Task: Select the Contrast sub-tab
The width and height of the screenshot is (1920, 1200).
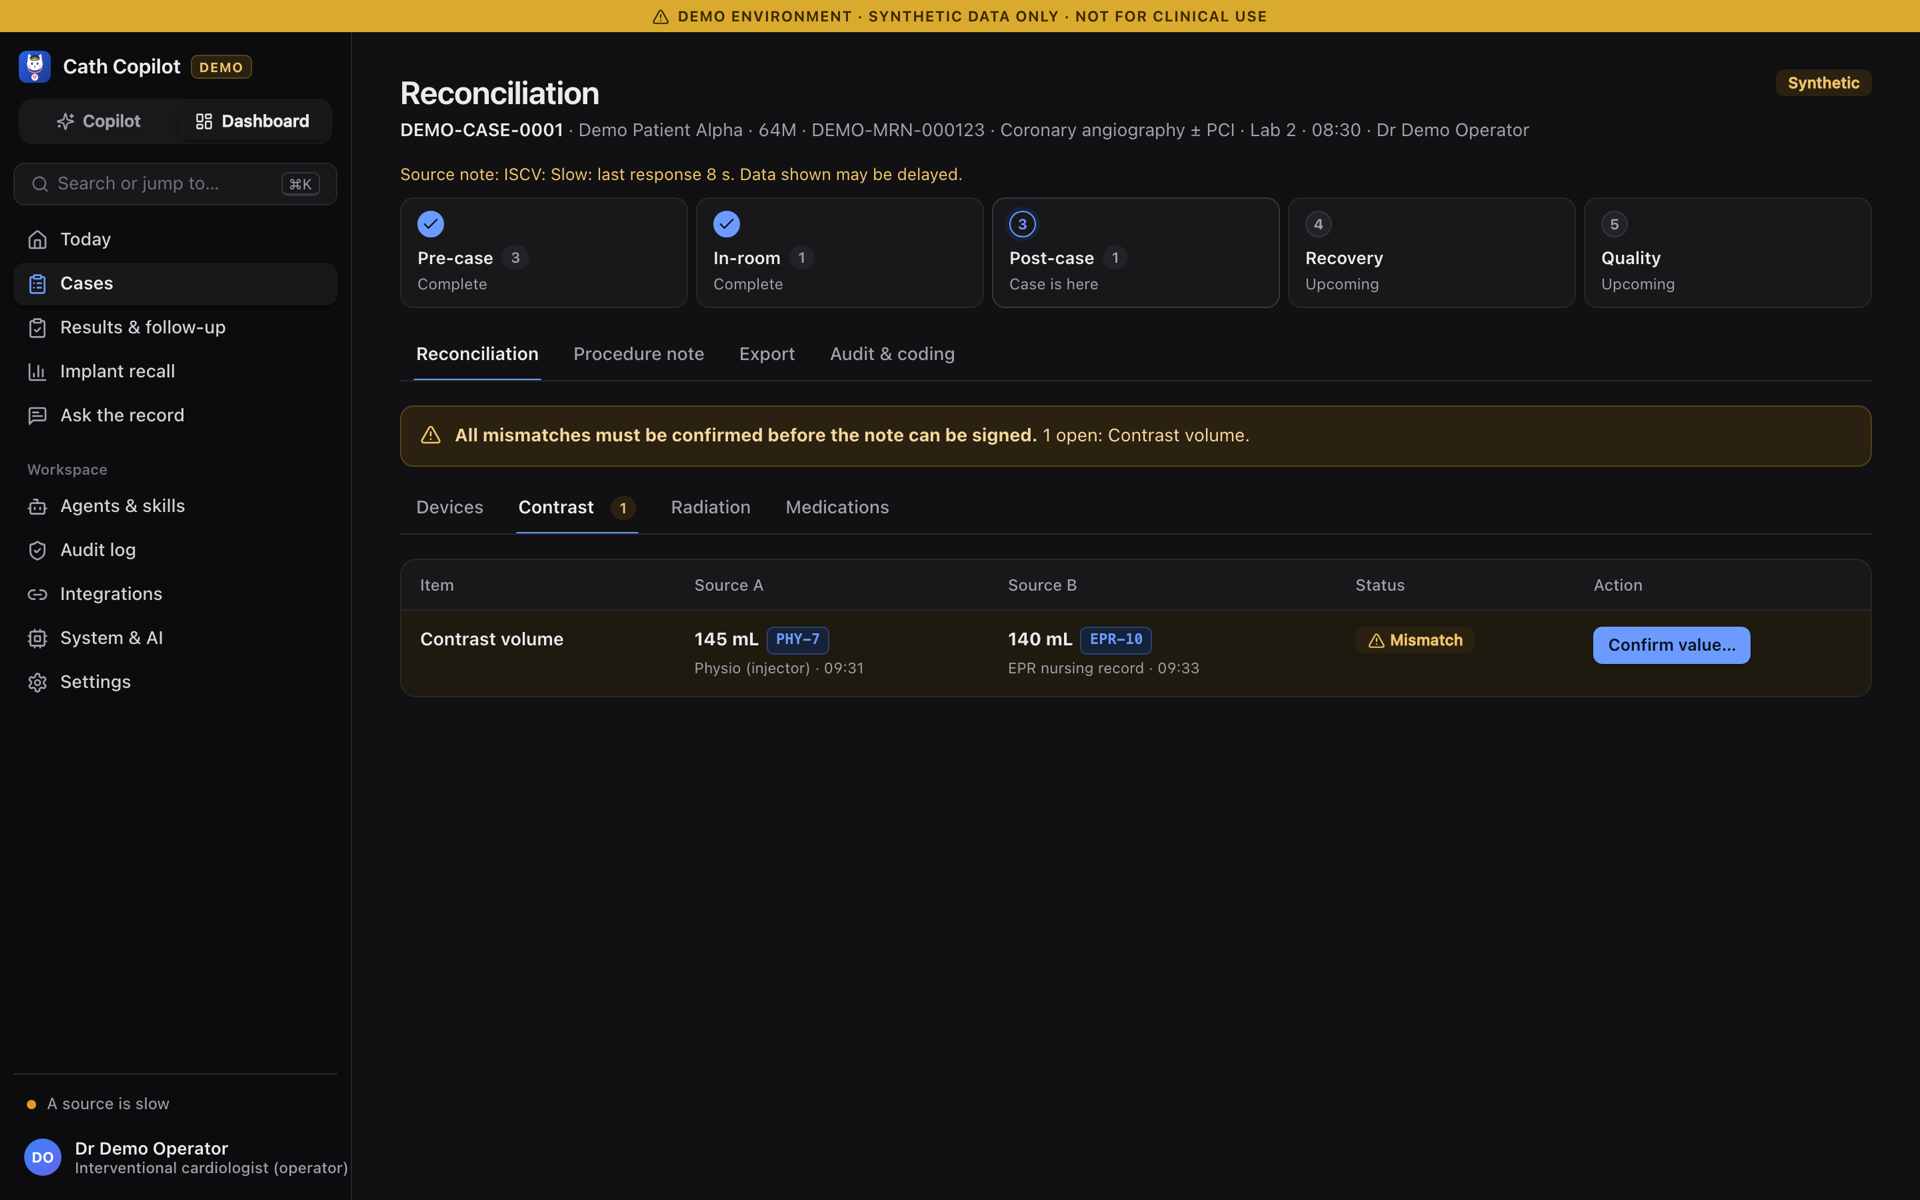Action: [577, 507]
